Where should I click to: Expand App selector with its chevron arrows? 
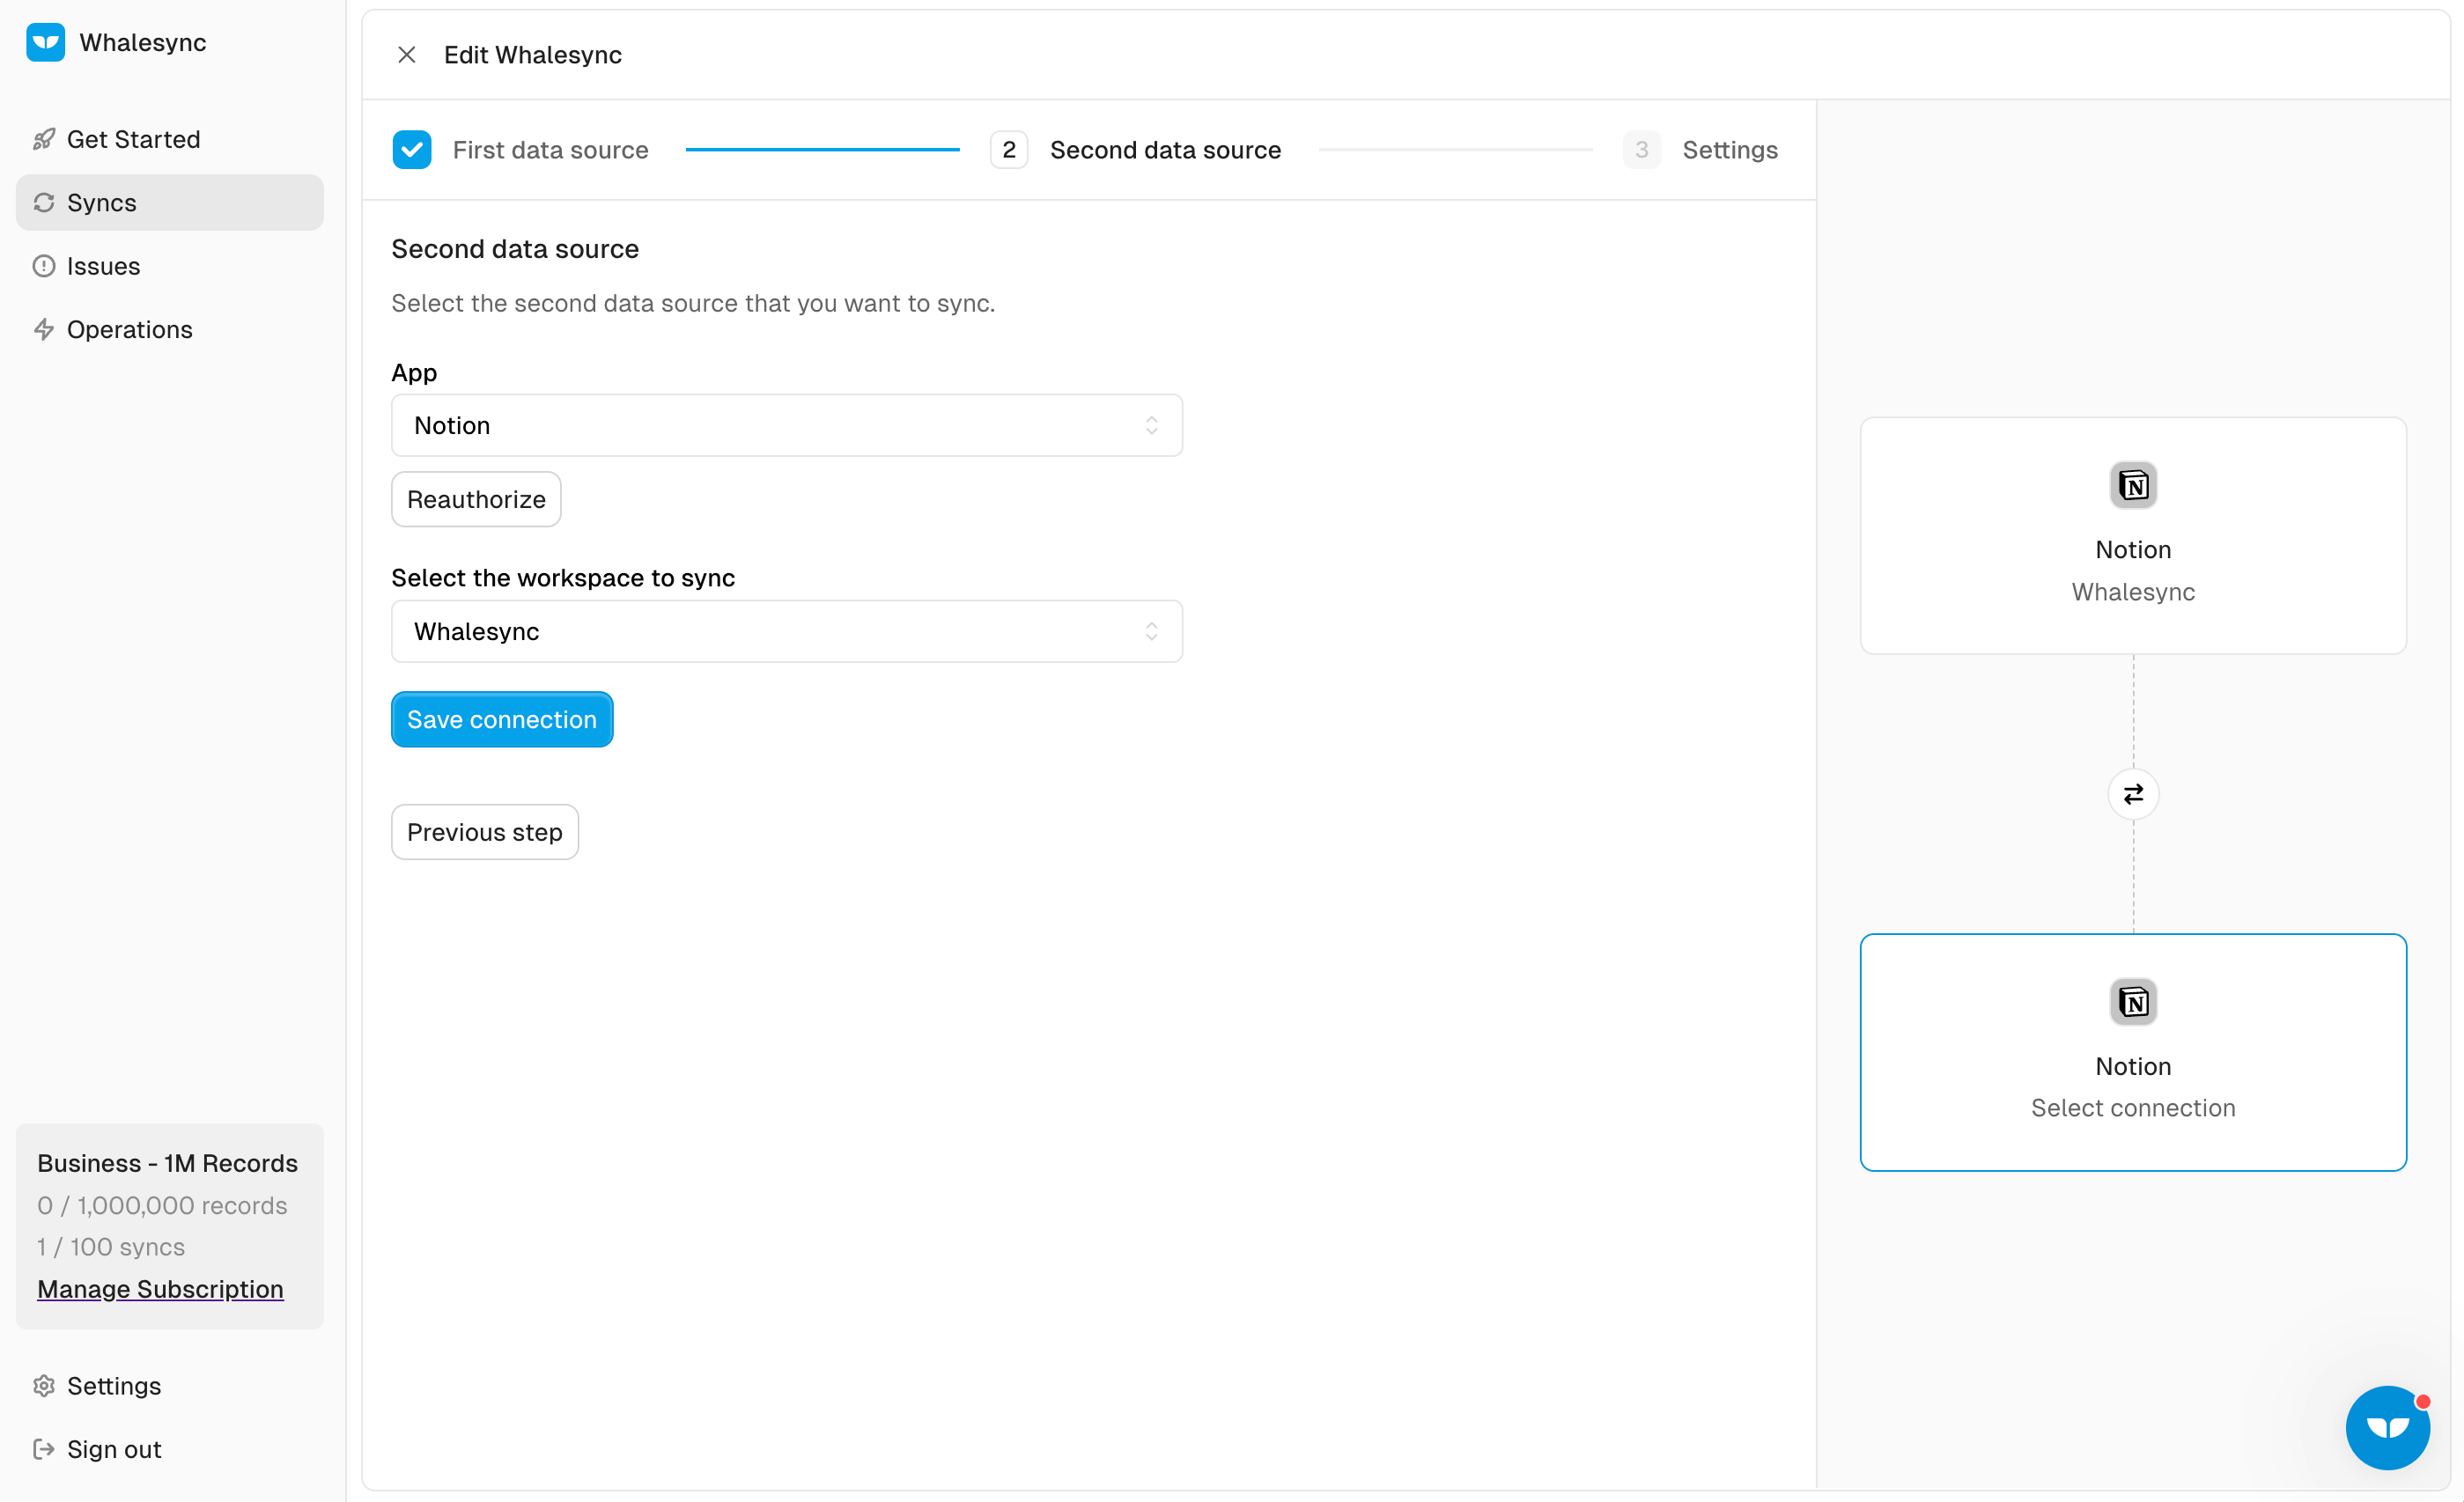coord(1152,425)
